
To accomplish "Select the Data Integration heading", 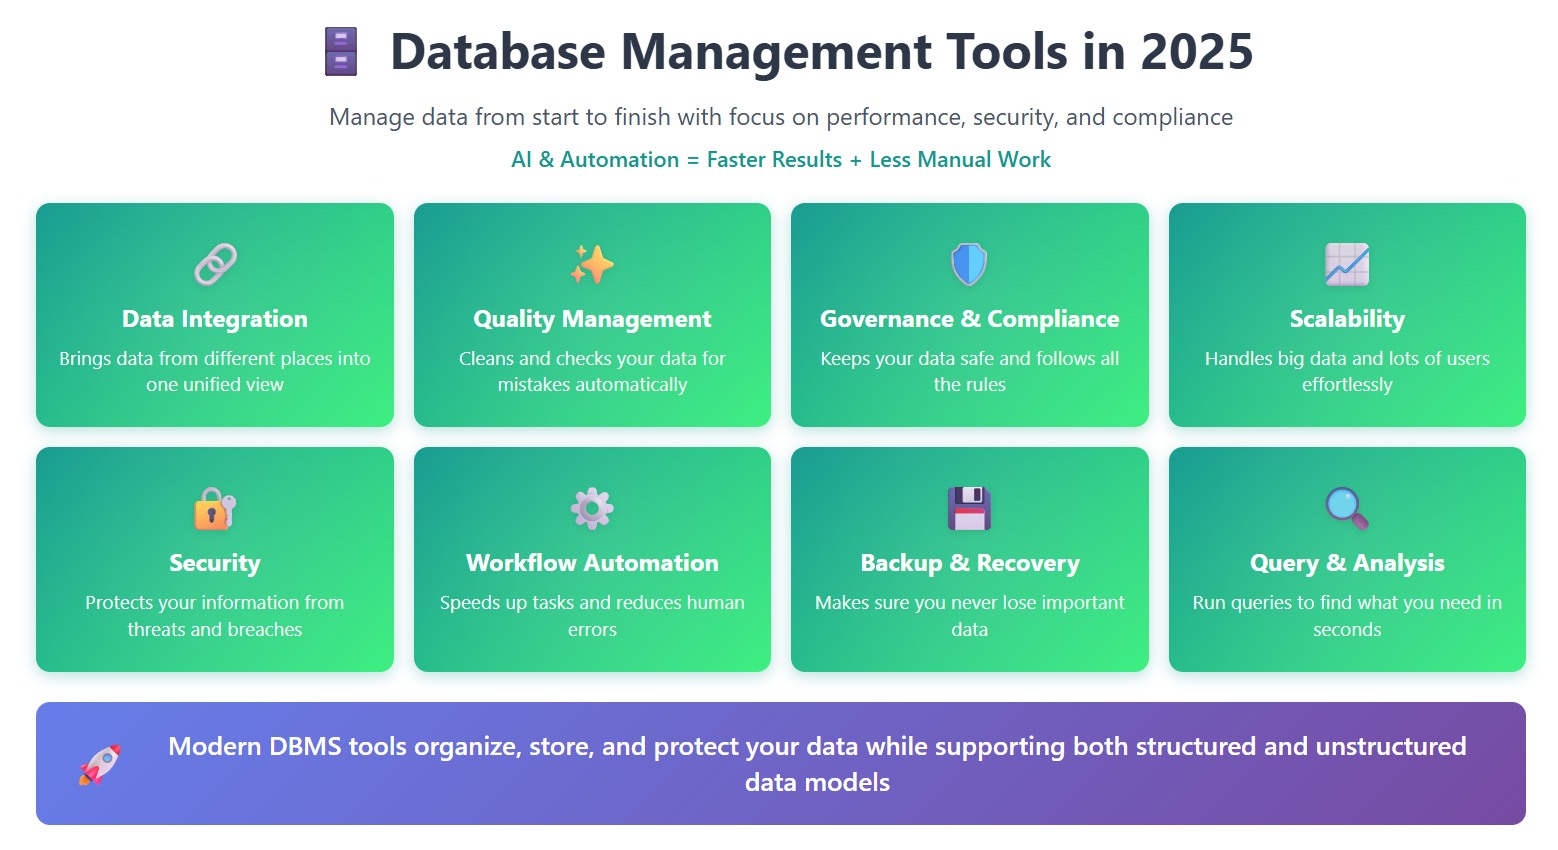I will click(215, 319).
